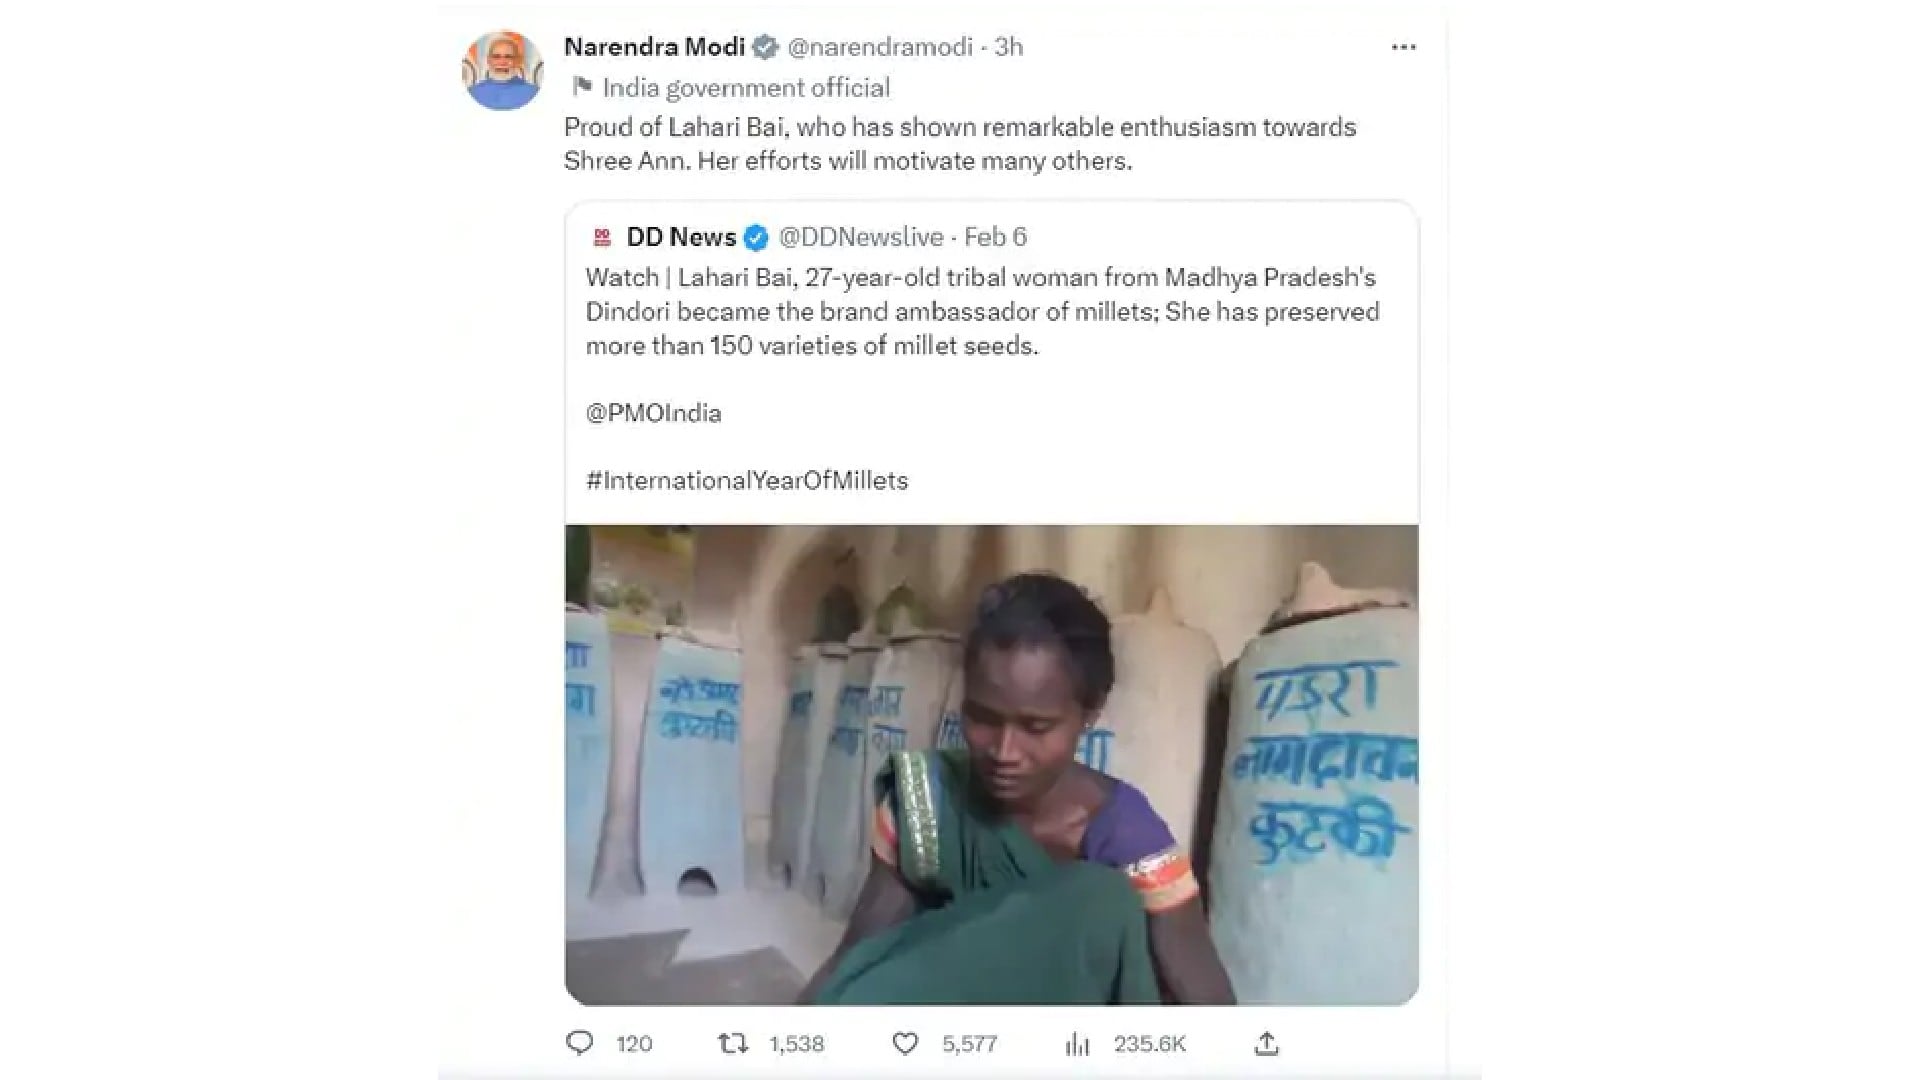The image size is (1920, 1080).
Task: Open the three-dot more options menu
Action: point(1405,46)
